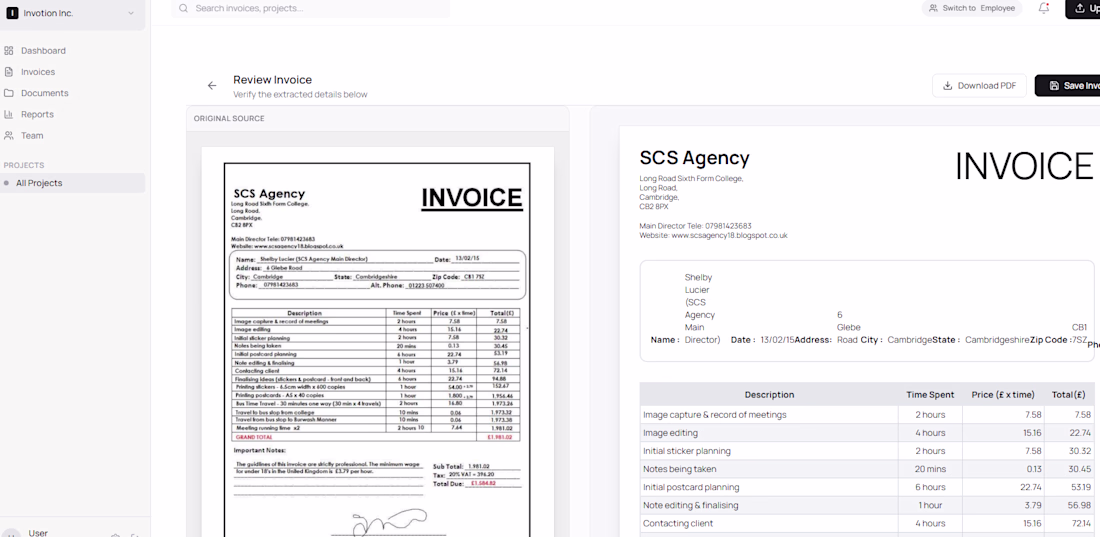This screenshot has width=1100, height=537.
Task: Click the total value 56.98
Action: [1080, 505]
